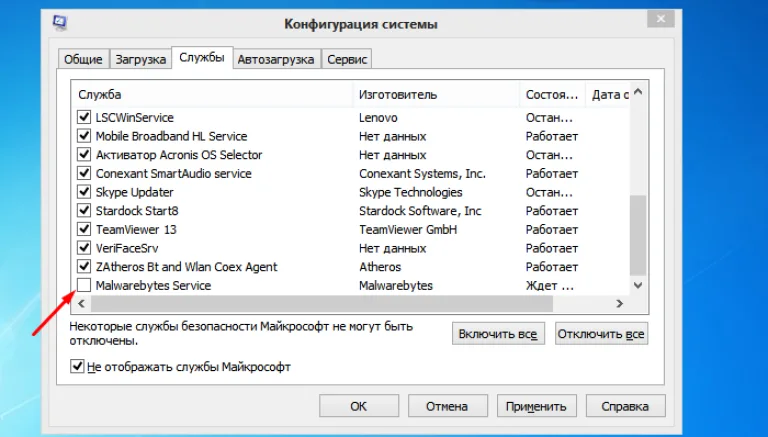Sort by the Служба column header
768x437 pixels.
[x=212, y=95]
